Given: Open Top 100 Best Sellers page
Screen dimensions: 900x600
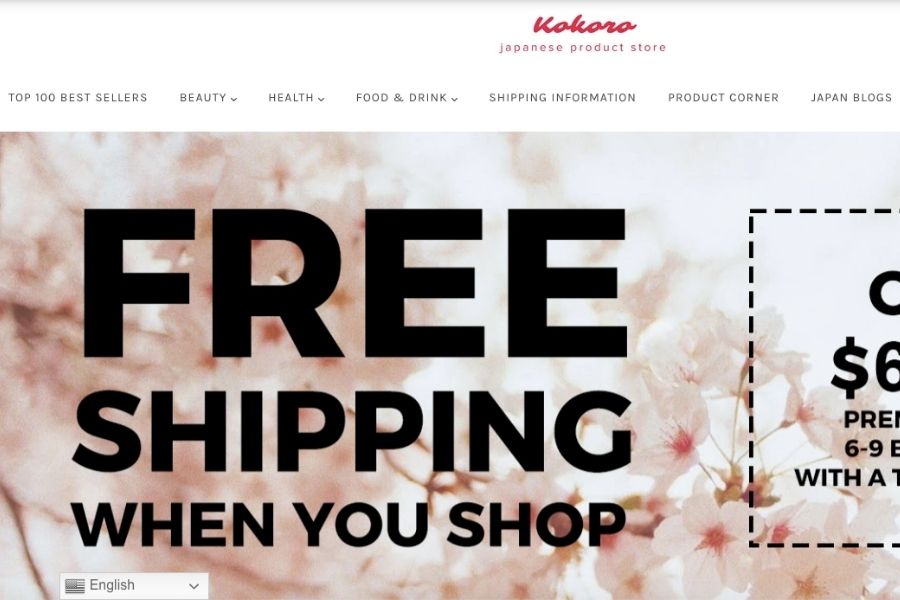Looking at the screenshot, I should pyautogui.click(x=77, y=98).
